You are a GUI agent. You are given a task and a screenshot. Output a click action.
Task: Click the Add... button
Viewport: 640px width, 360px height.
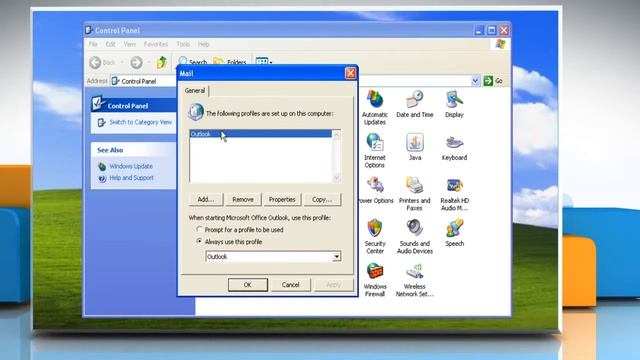pos(206,200)
